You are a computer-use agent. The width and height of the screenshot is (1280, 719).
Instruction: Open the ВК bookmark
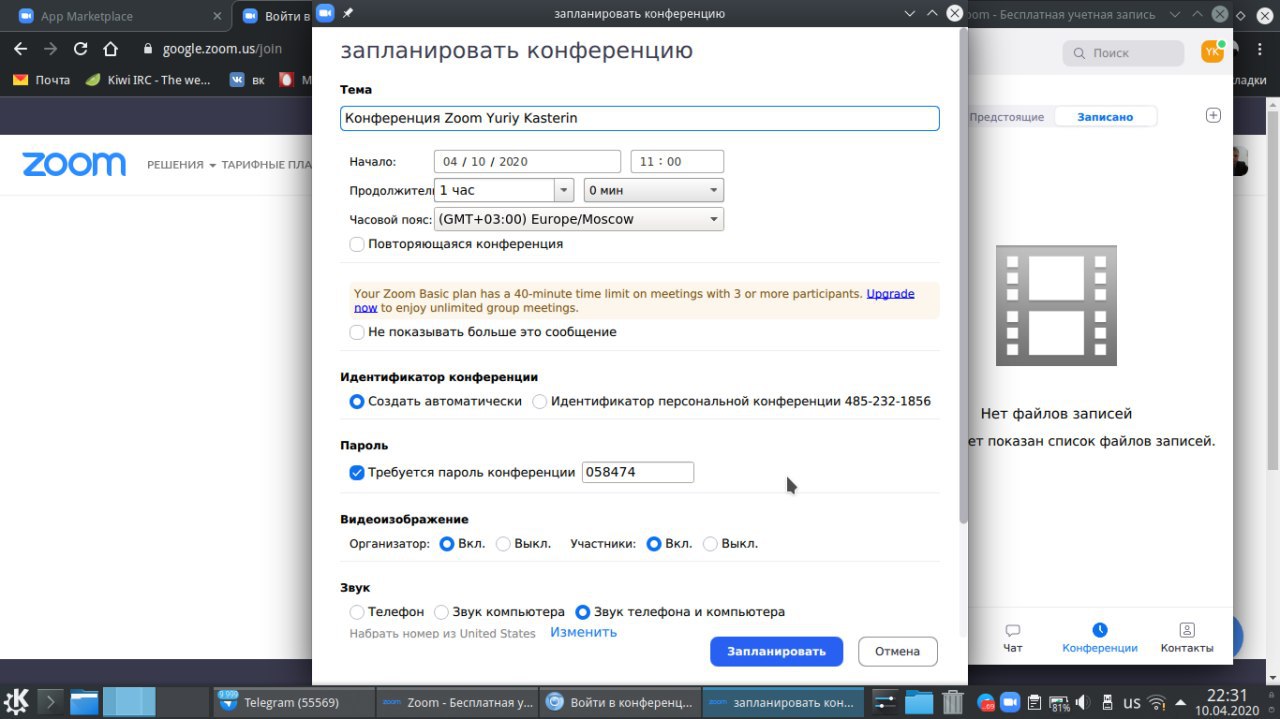tap(247, 80)
